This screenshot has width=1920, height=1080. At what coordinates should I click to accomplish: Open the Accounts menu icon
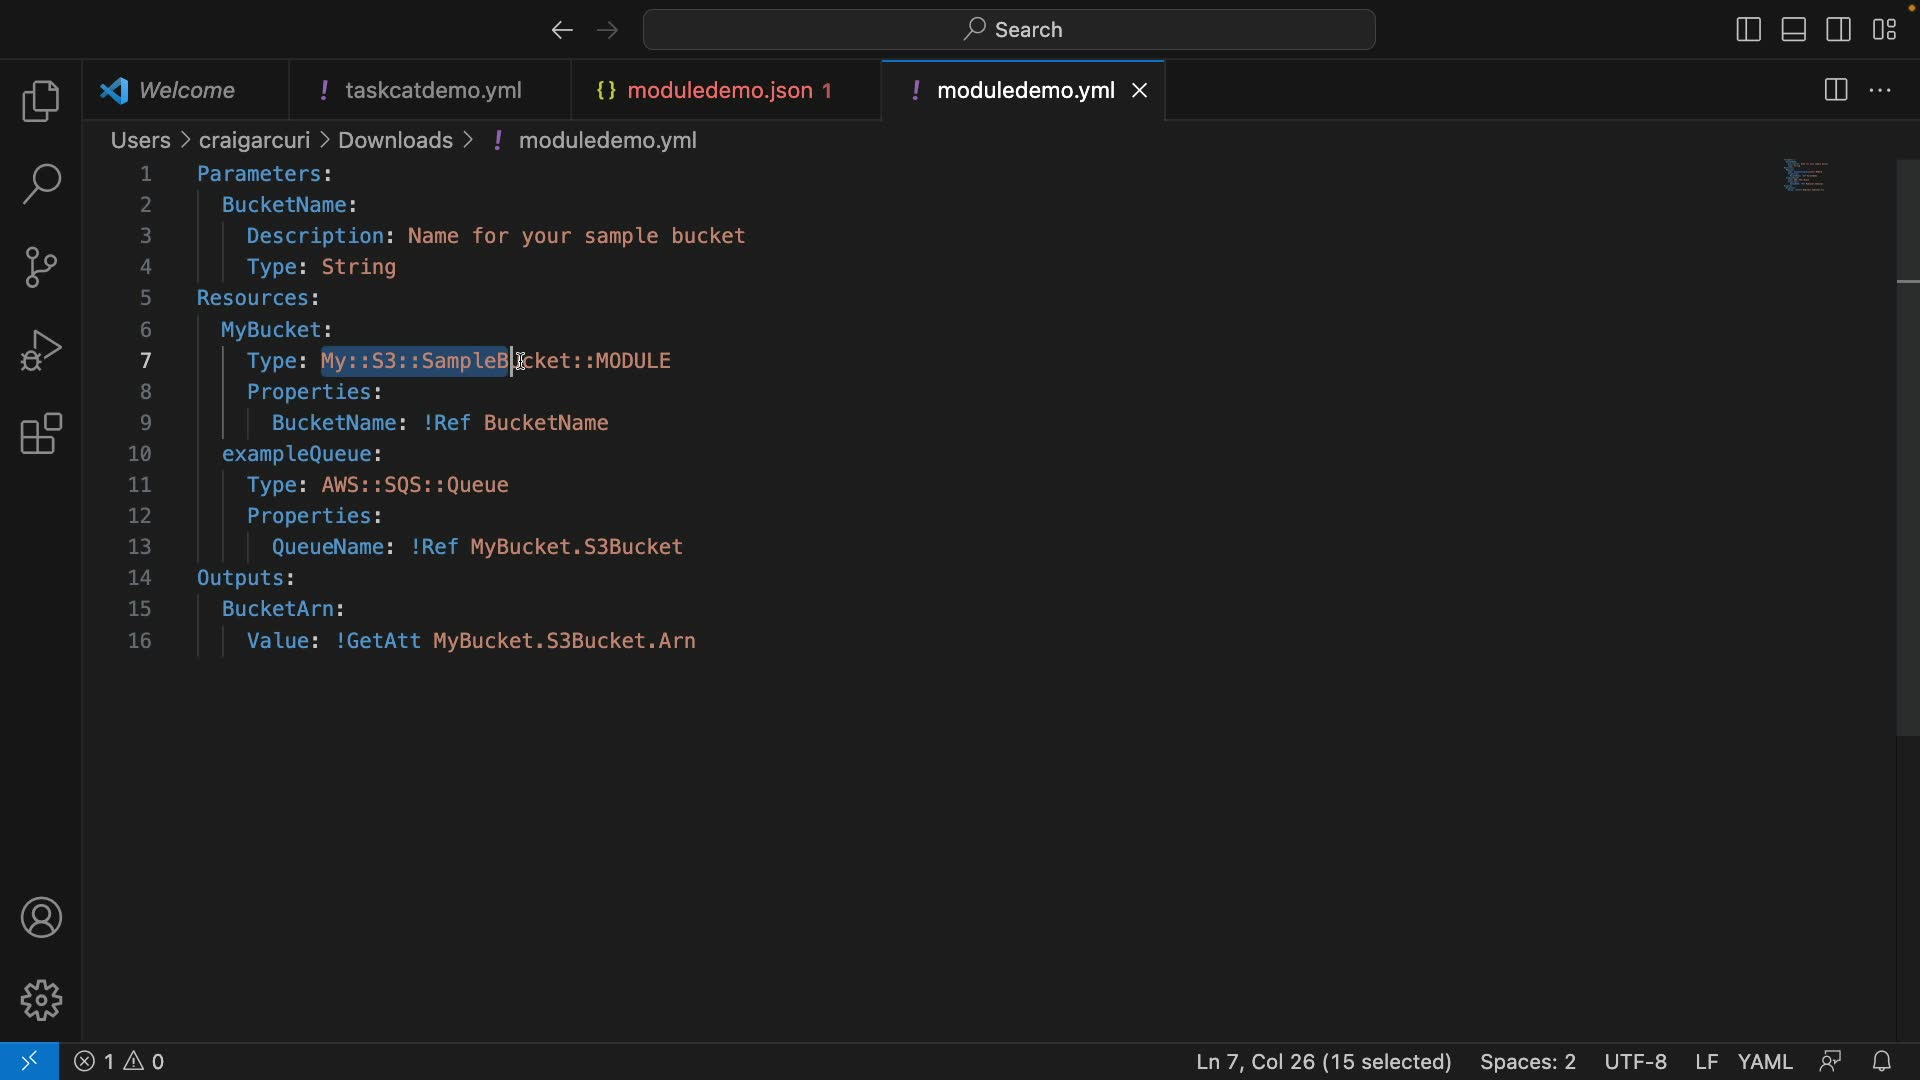pyautogui.click(x=41, y=918)
